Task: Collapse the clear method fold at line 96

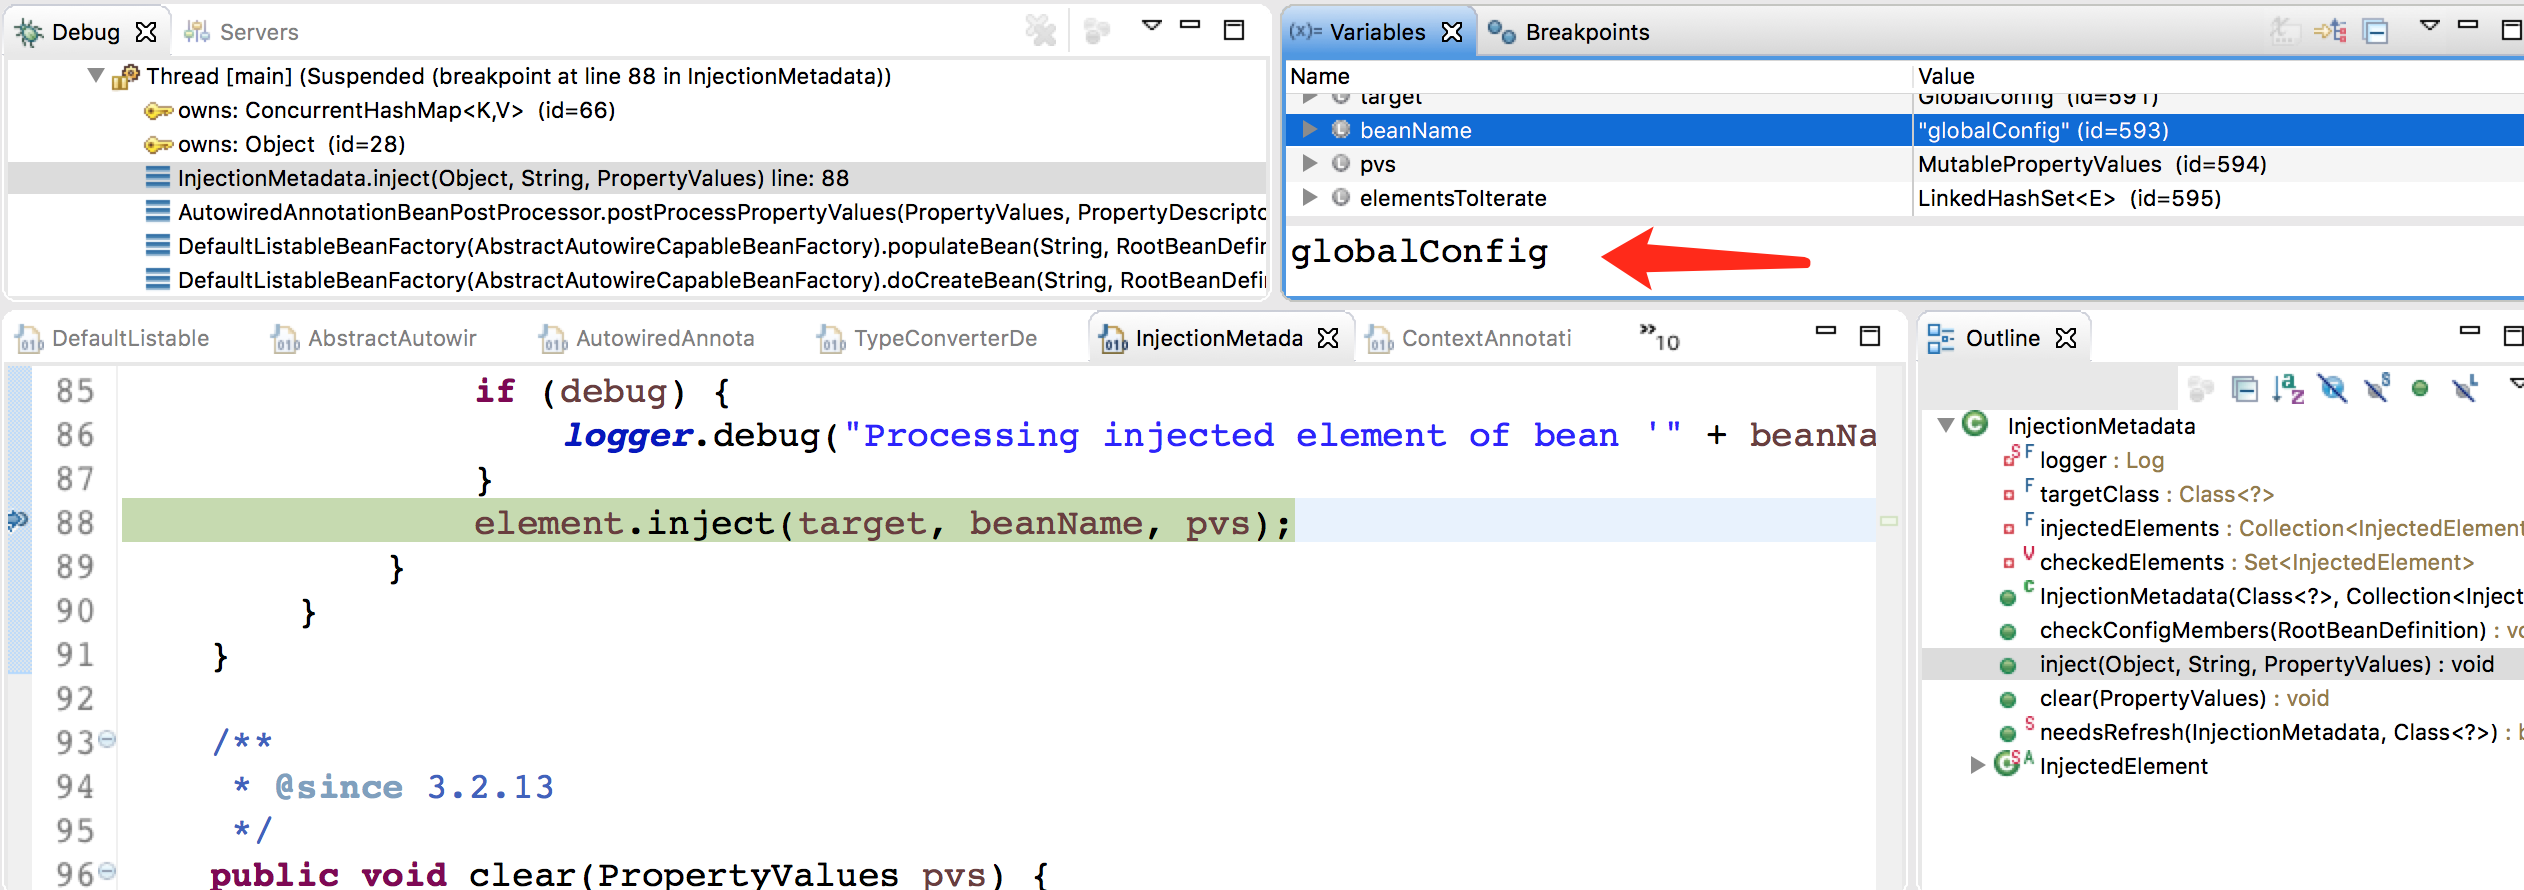Action: (x=107, y=870)
